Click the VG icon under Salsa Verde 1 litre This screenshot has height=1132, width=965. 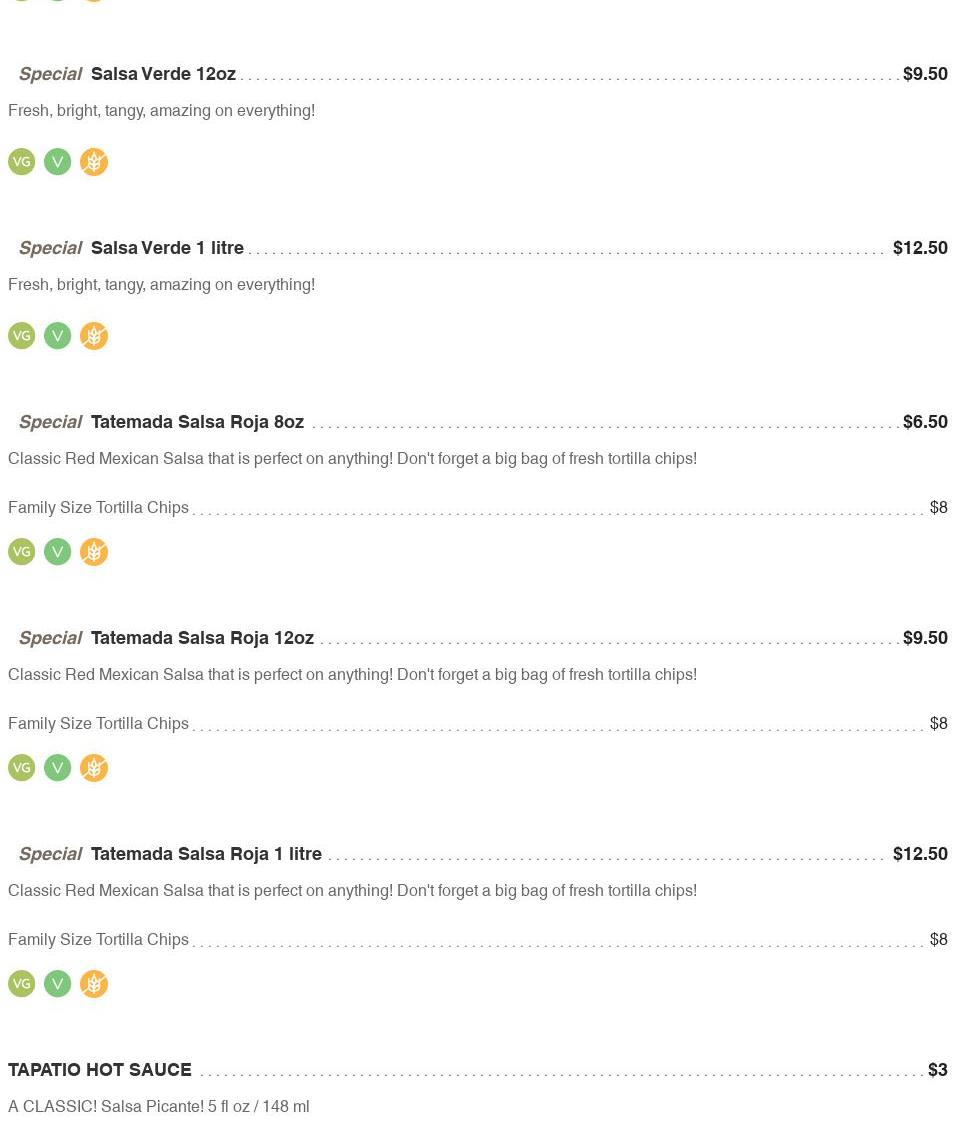point(21,336)
